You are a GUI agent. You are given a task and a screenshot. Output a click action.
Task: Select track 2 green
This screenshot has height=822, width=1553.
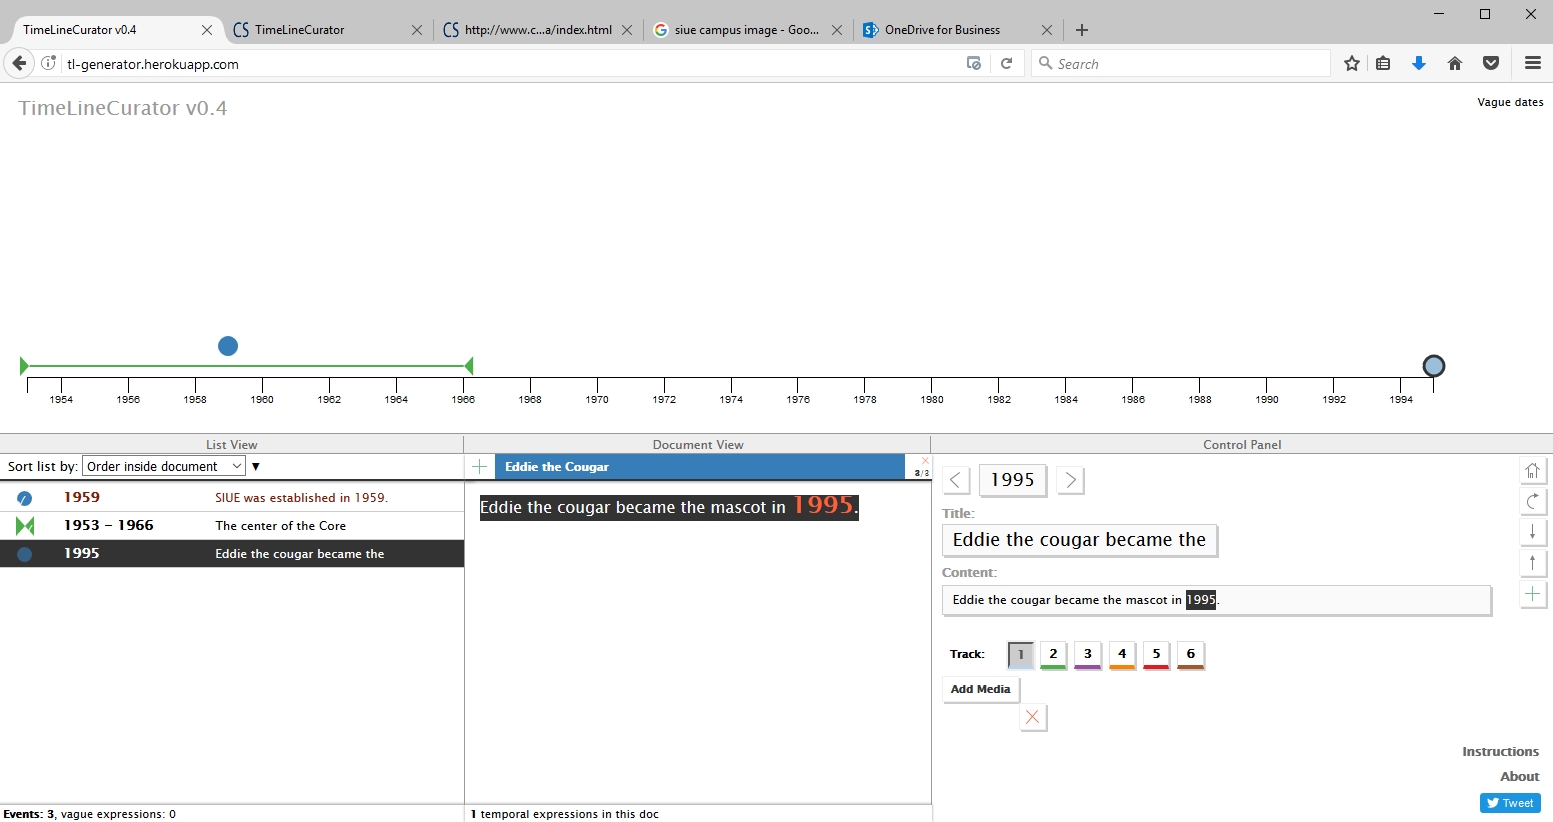pyautogui.click(x=1053, y=655)
